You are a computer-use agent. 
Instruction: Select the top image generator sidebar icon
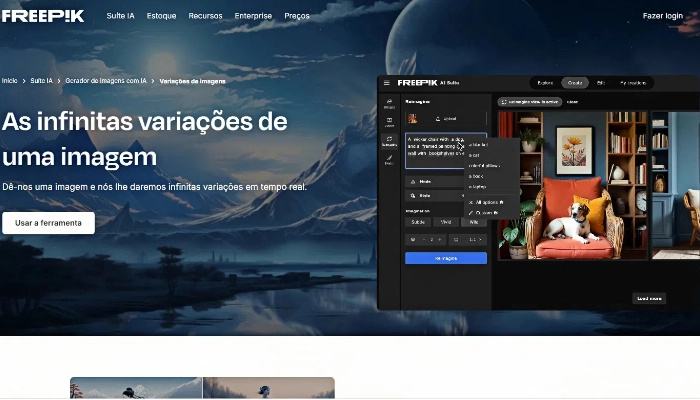[x=389, y=104]
